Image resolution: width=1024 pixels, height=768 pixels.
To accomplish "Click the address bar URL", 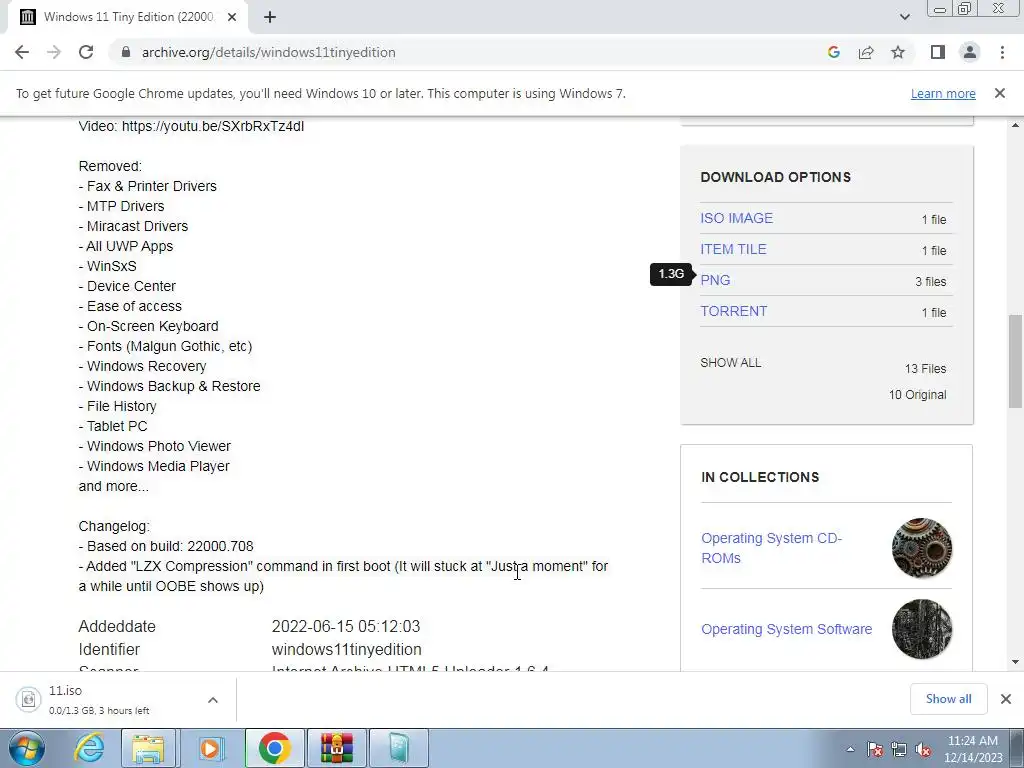I will (x=268, y=52).
